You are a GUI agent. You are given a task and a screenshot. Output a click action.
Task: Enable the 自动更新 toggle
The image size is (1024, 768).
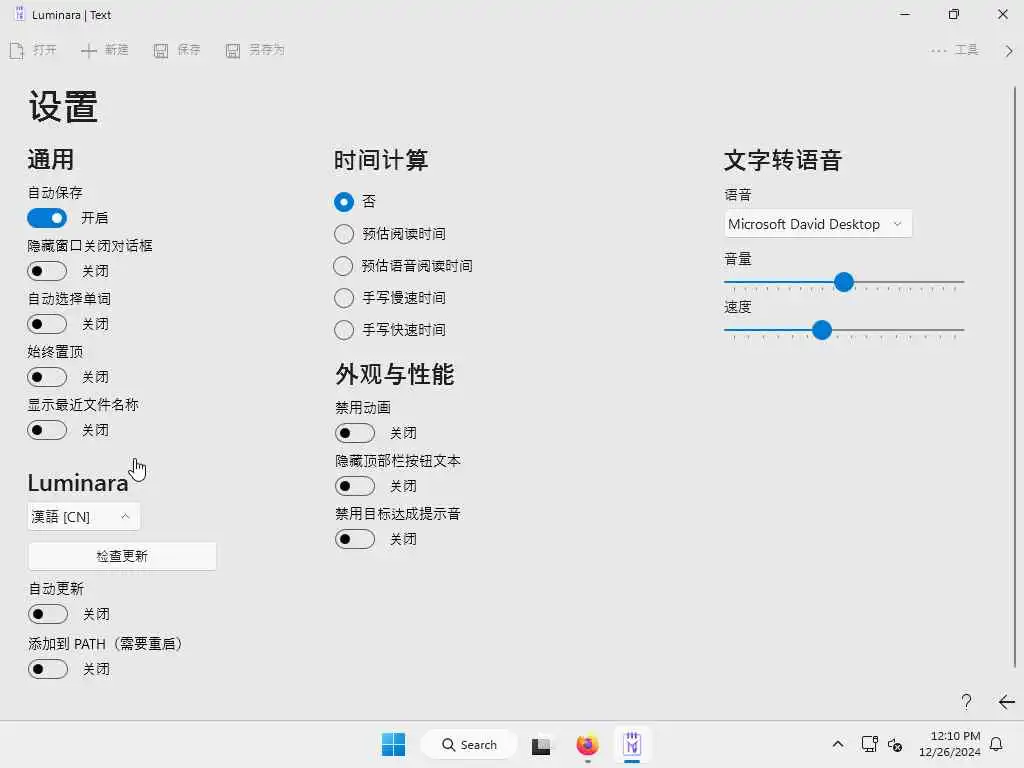48,614
